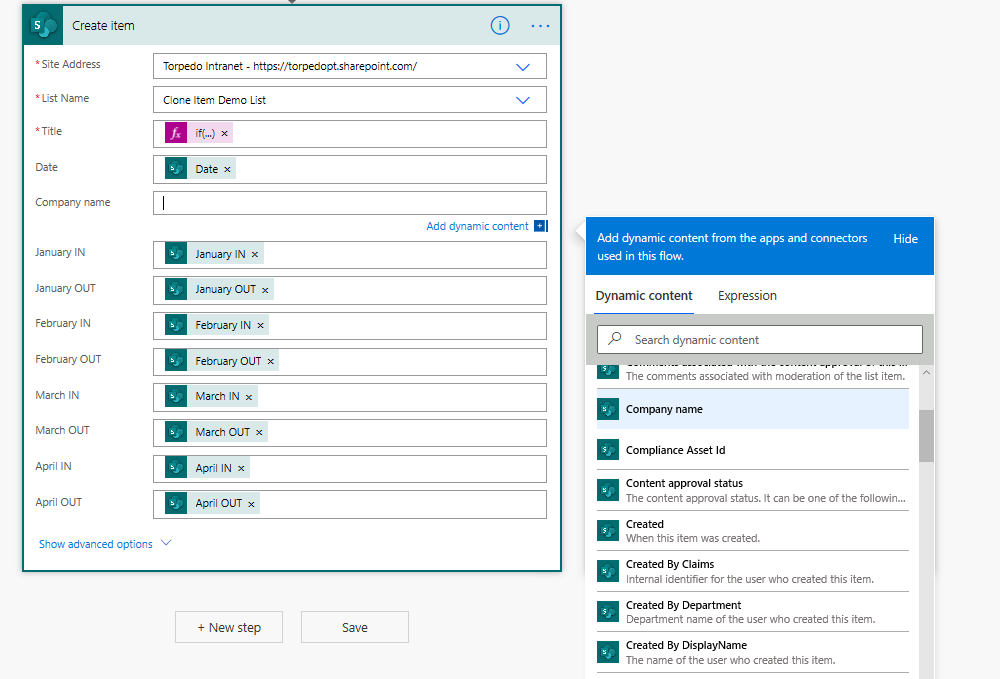1000x679 pixels.
Task: Hide the dynamic content panel
Action: coord(905,239)
